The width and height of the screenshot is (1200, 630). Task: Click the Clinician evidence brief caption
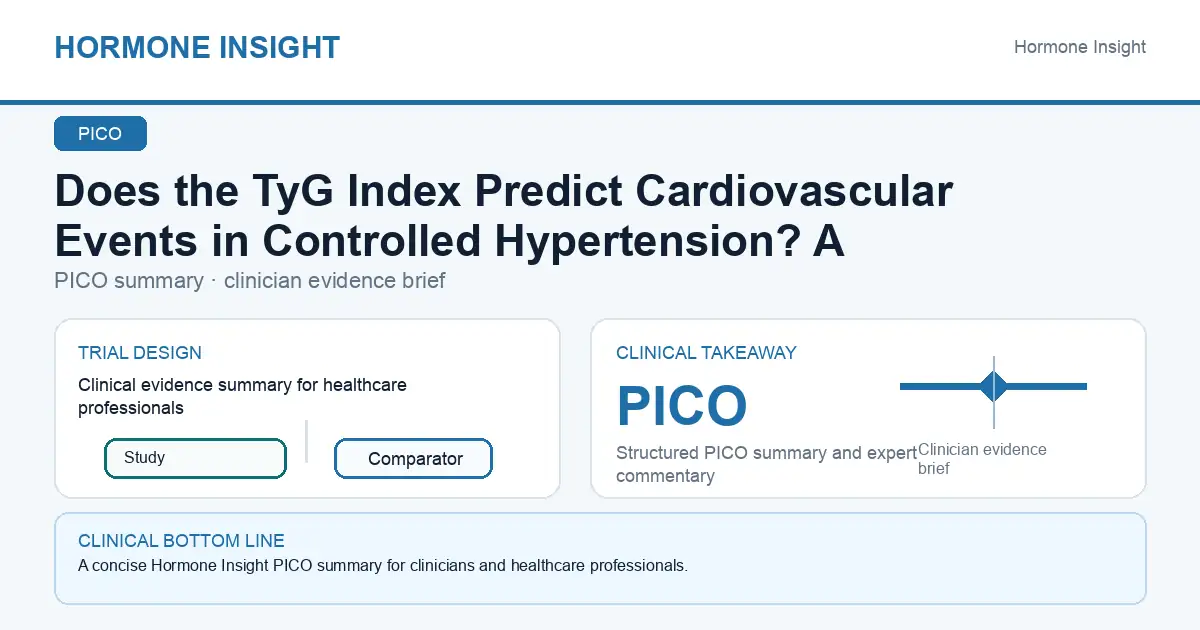[982, 459]
